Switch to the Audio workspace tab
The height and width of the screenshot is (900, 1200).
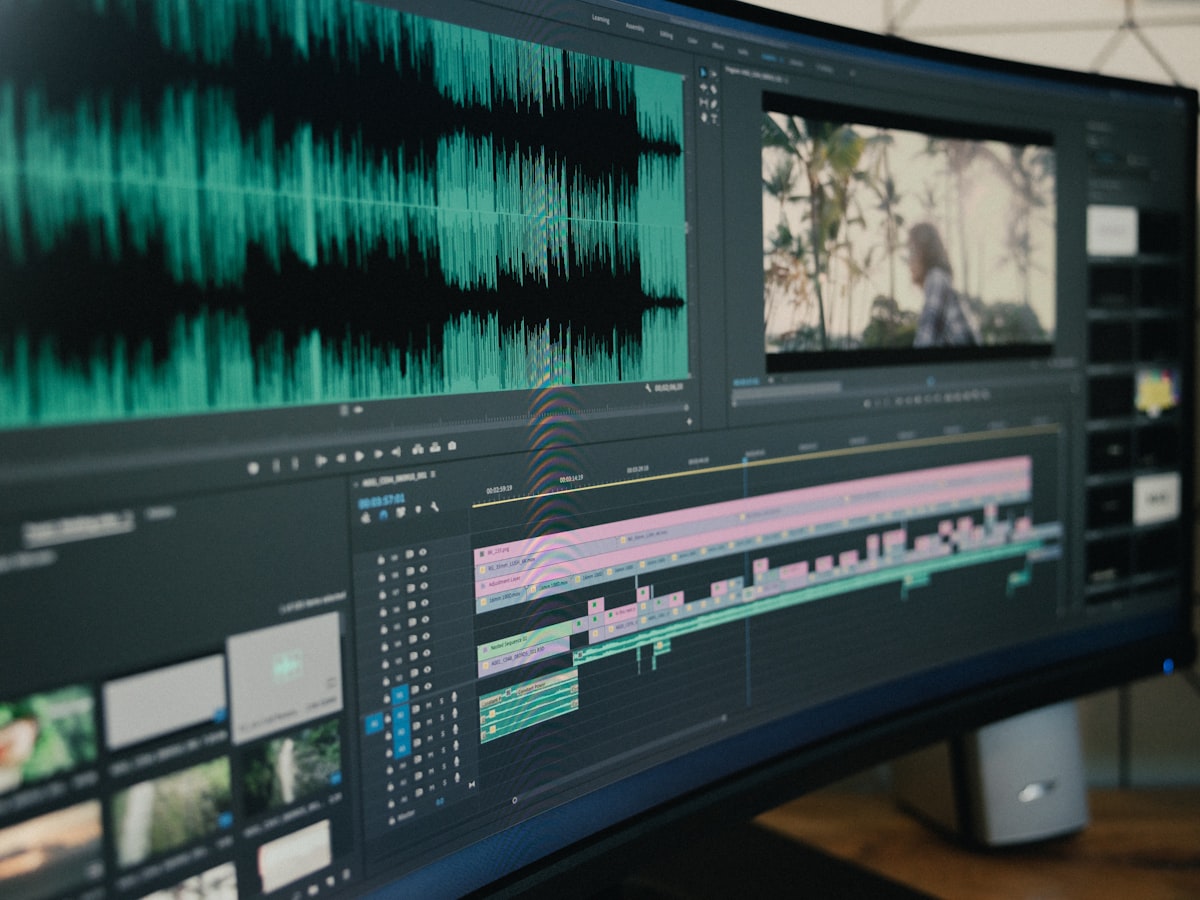[x=743, y=51]
